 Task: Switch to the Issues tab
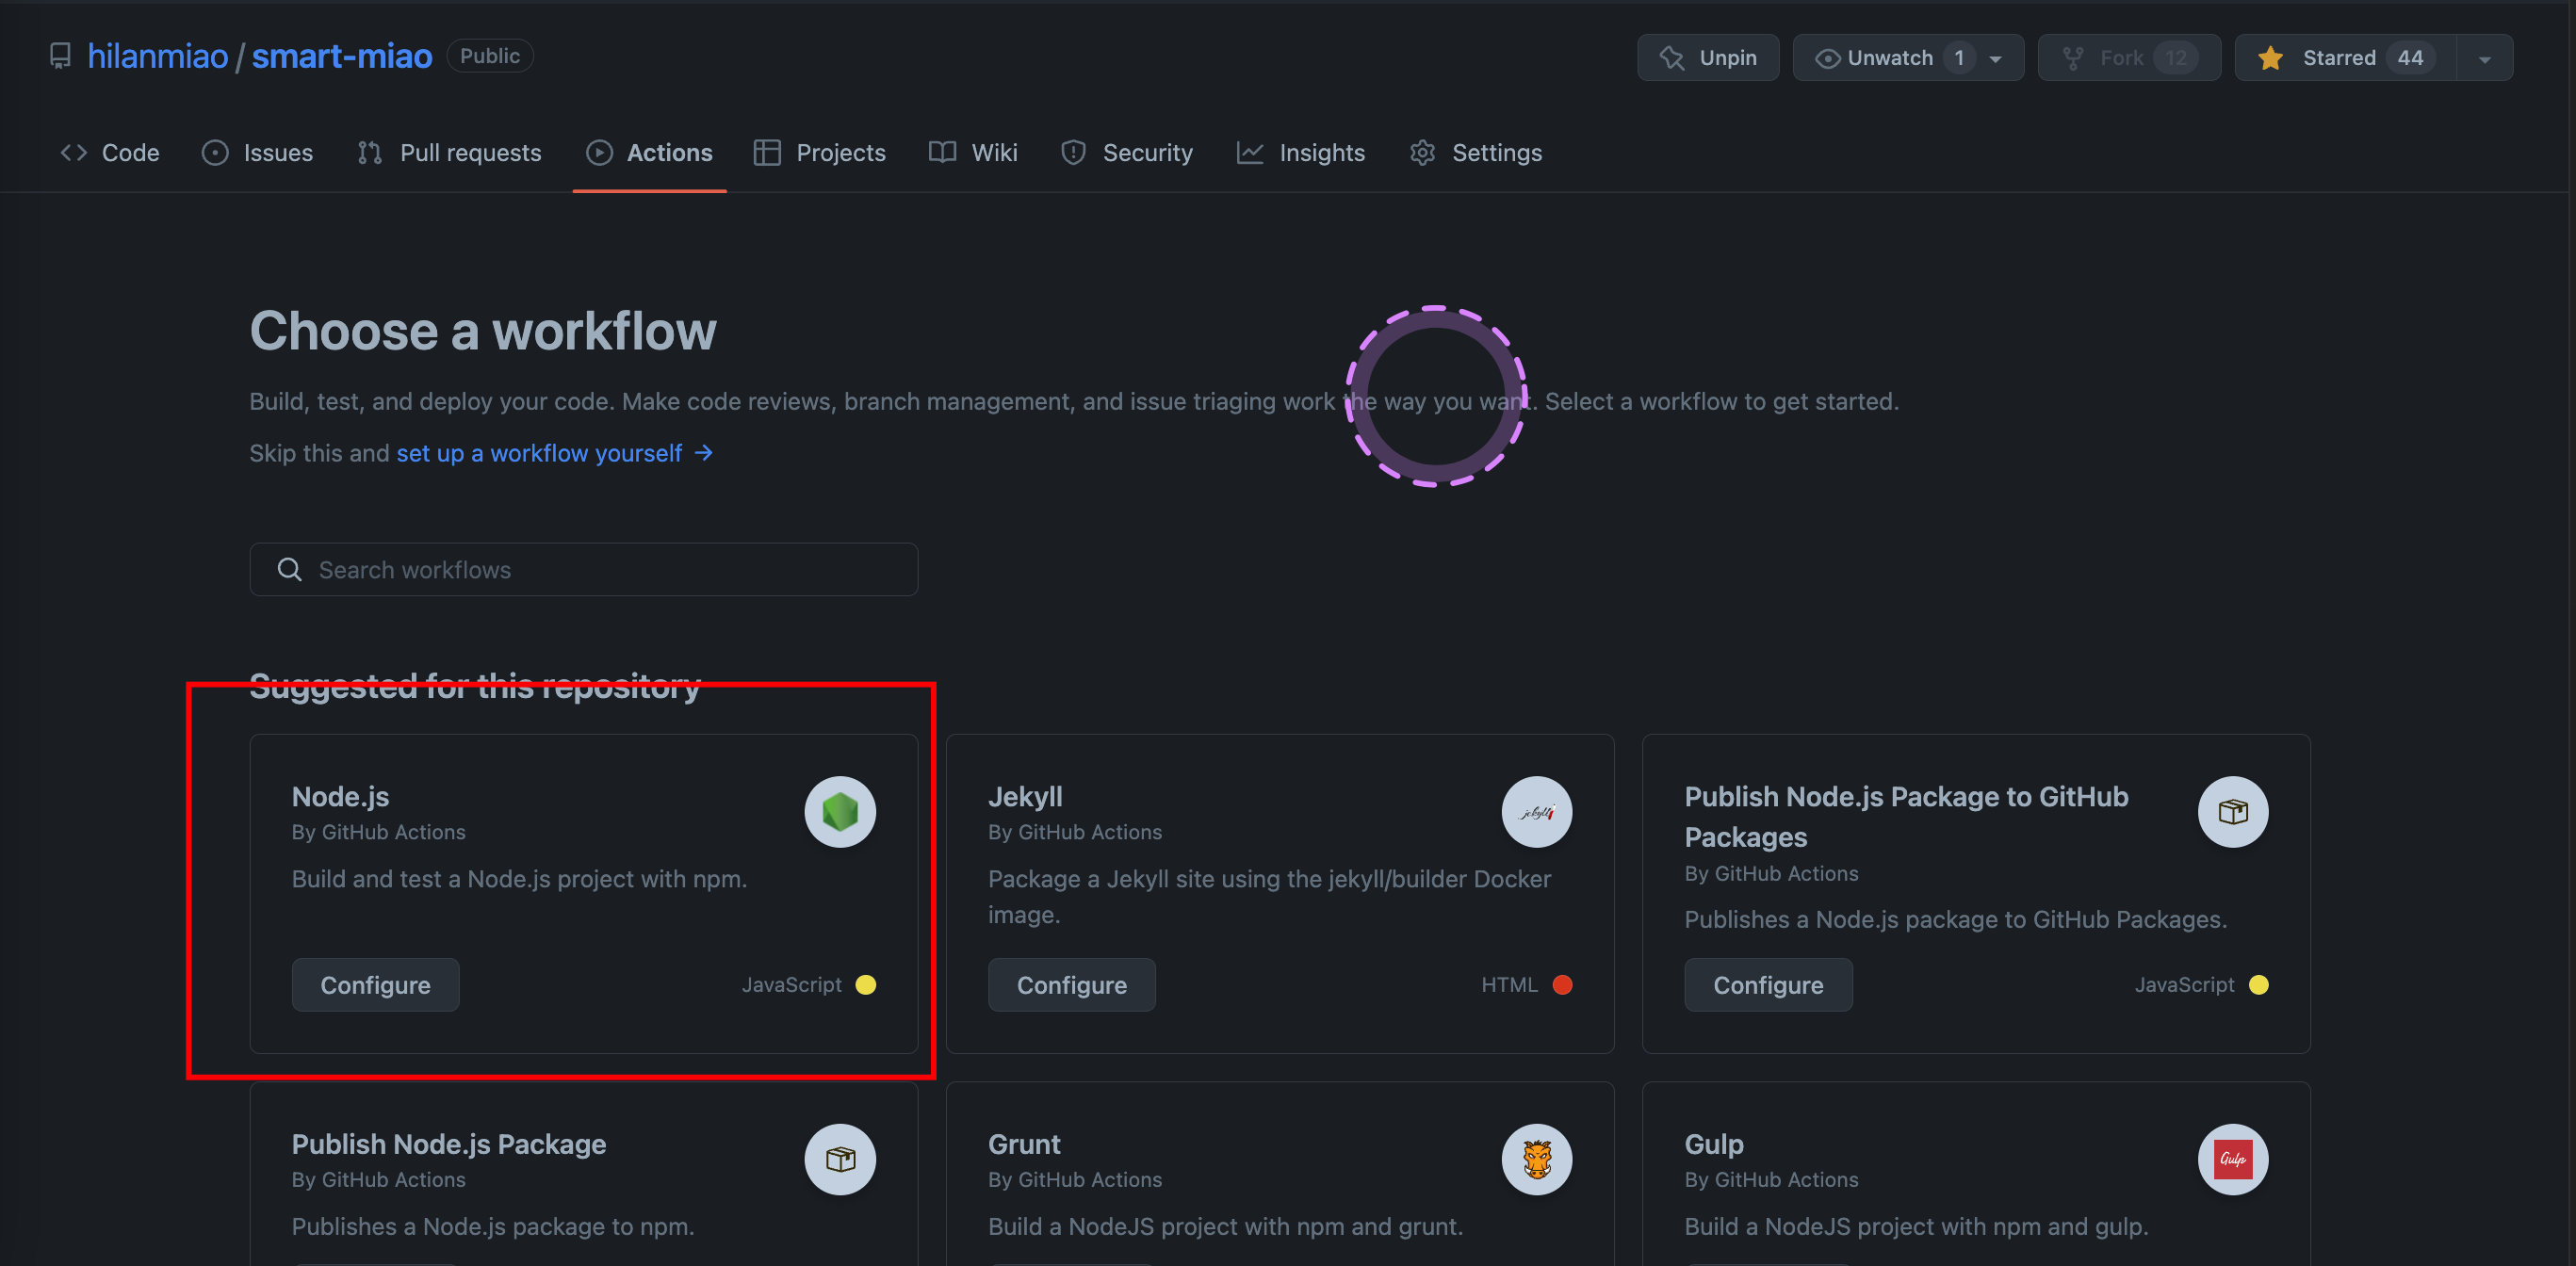257,152
